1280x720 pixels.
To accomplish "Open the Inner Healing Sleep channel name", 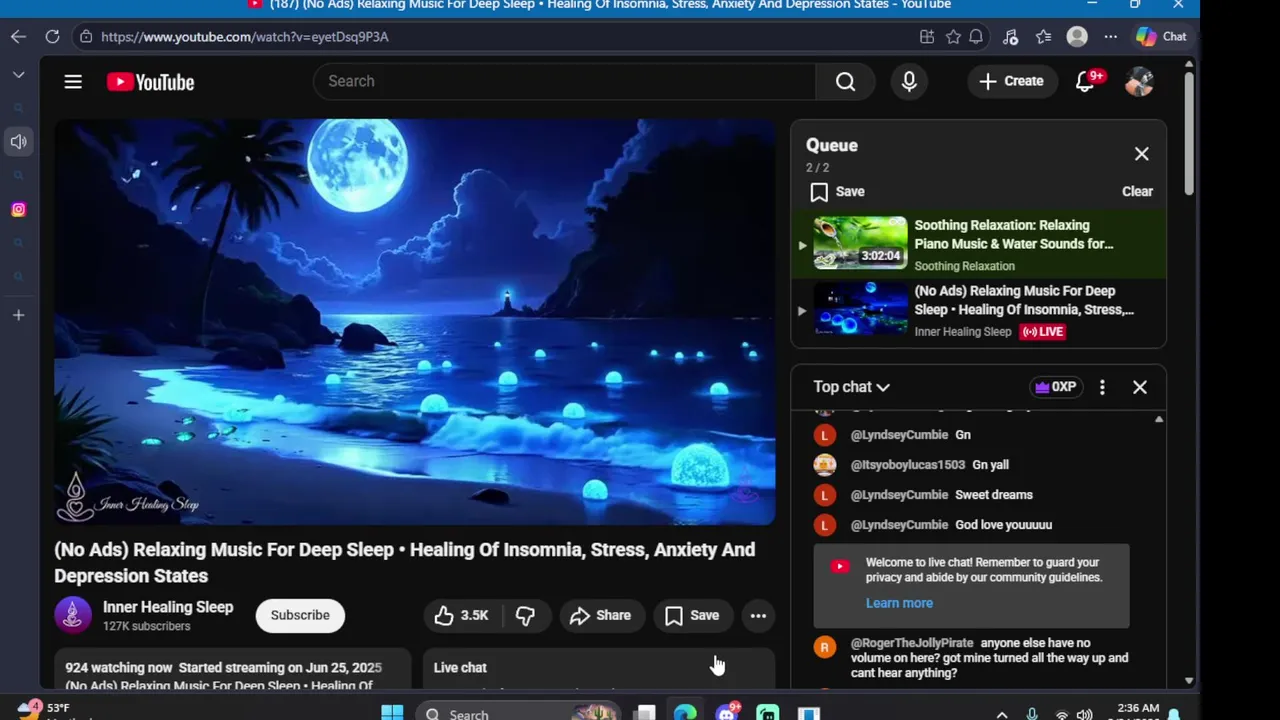I will [168, 607].
